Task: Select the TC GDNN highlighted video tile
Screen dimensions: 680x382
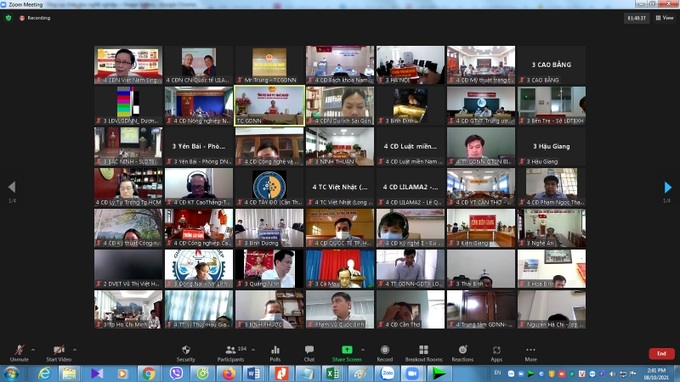Action: click(x=269, y=106)
